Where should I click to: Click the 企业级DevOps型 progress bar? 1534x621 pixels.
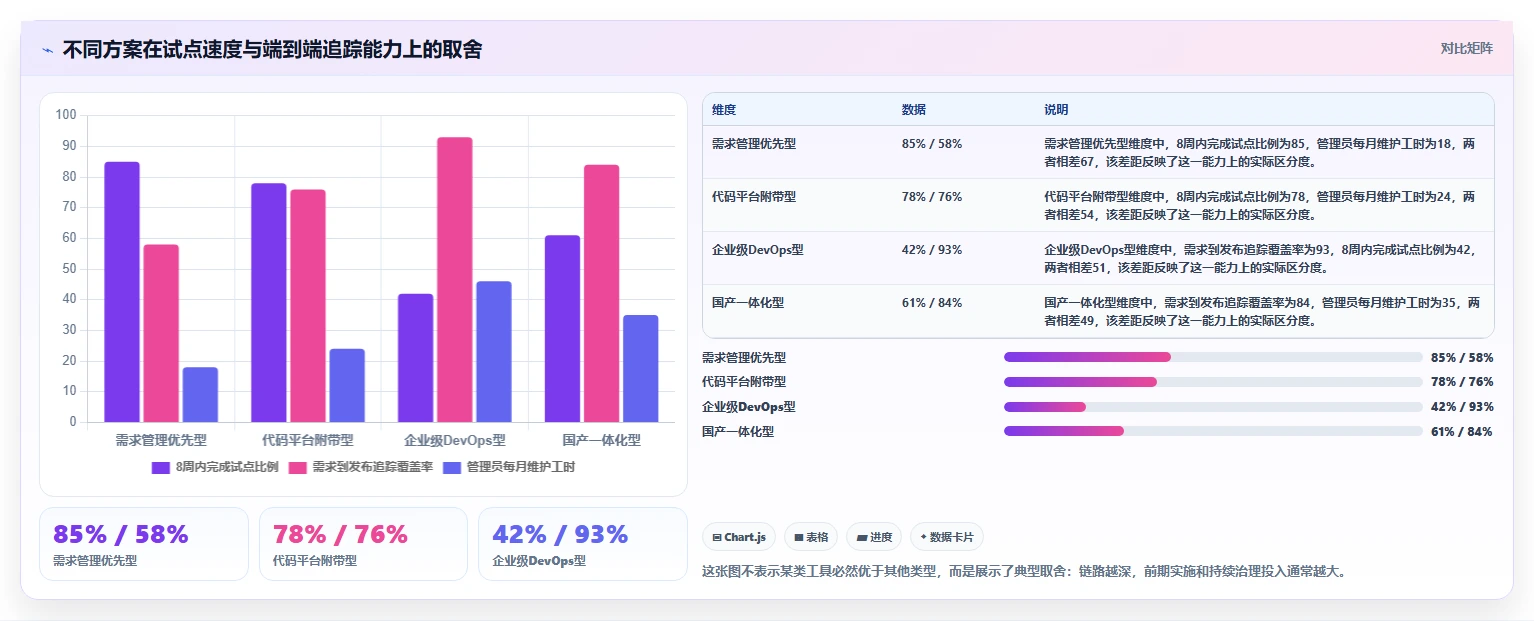[1213, 407]
